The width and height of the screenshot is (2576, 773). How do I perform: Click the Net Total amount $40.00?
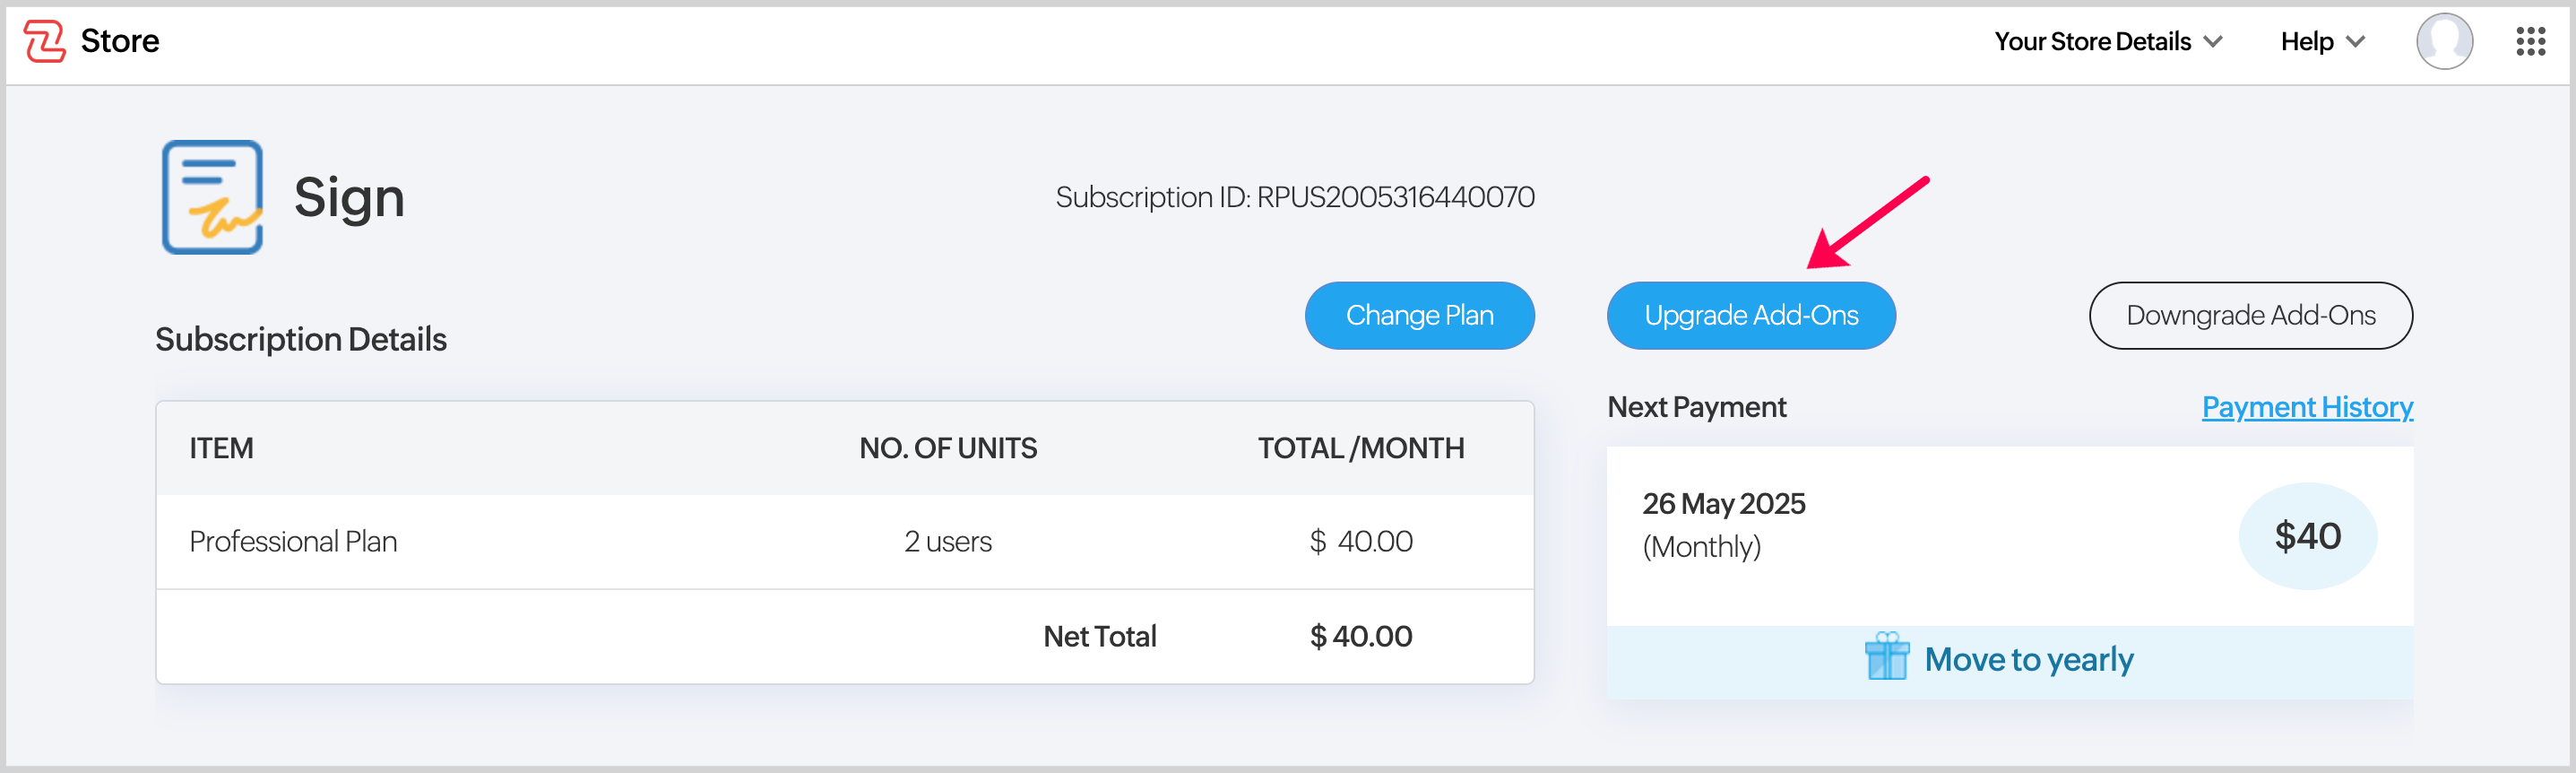1360,637
